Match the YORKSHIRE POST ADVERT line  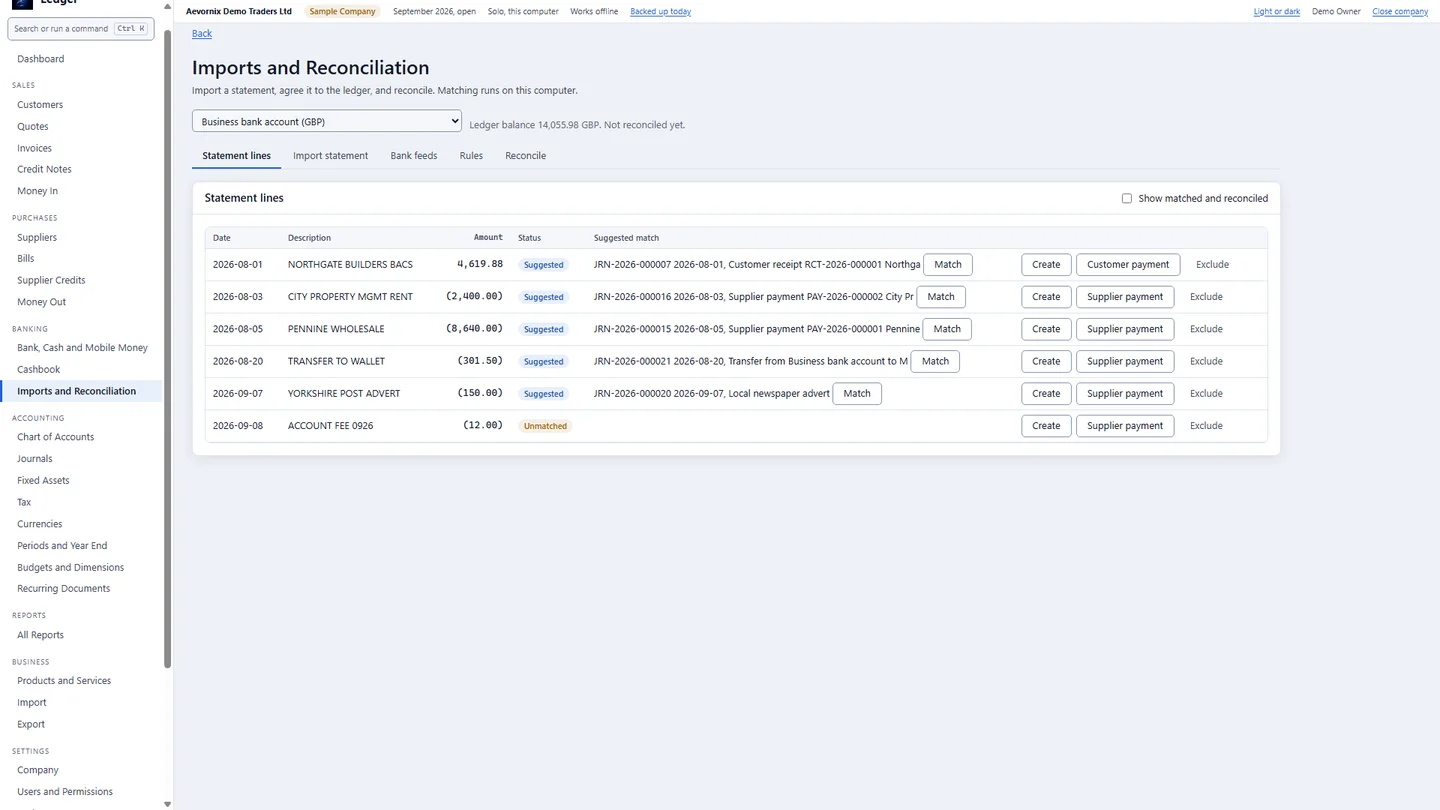point(857,393)
